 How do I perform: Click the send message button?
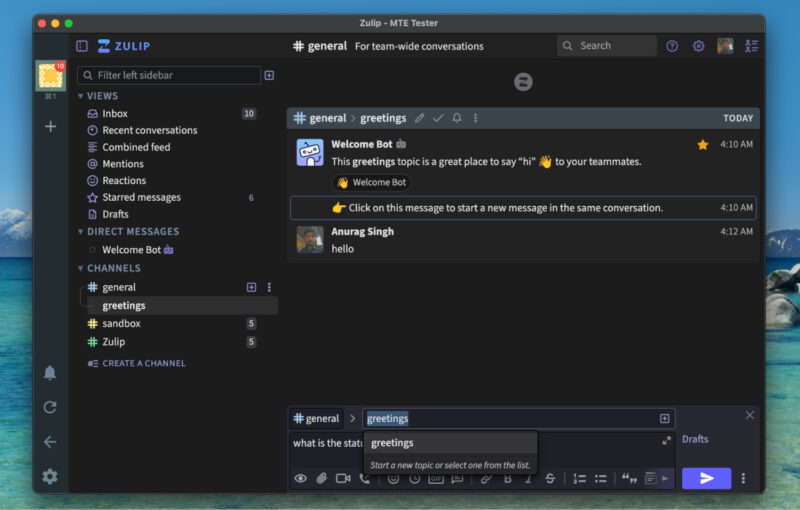(x=706, y=479)
